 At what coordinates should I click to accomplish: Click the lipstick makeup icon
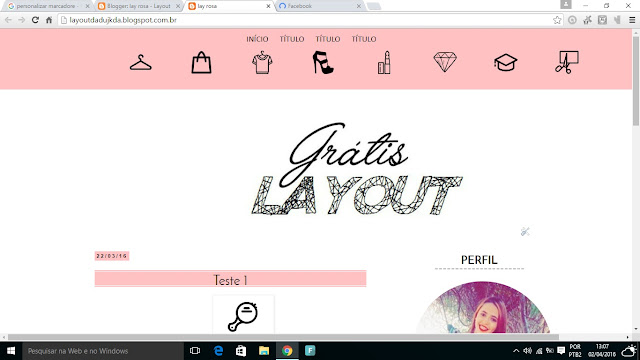coord(384,62)
